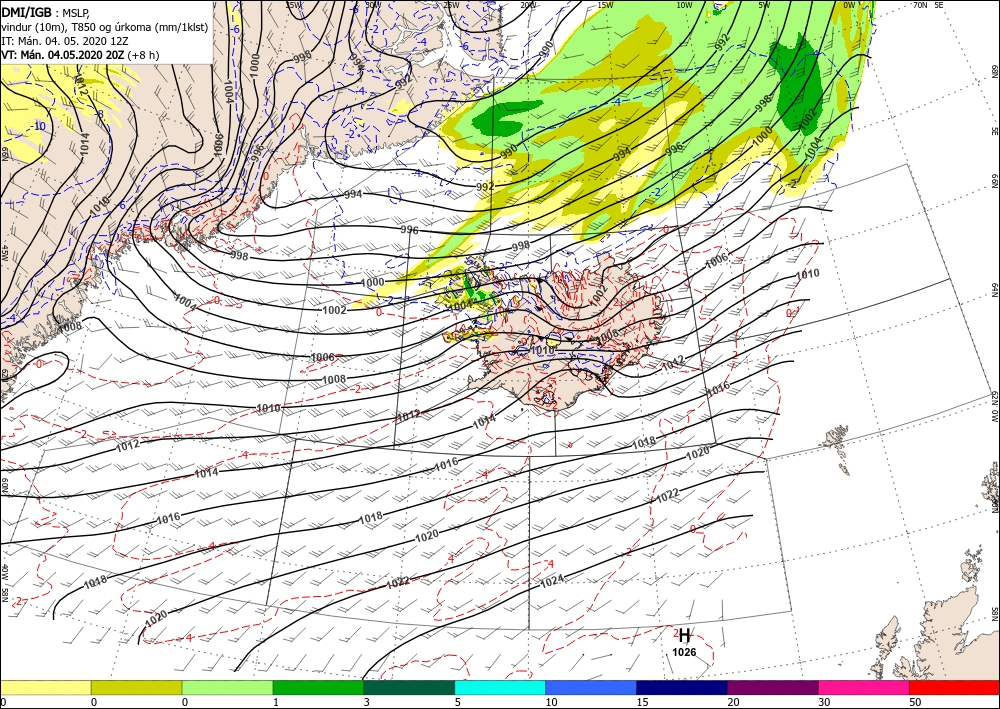
Task: Click the legend value "3"
Action: pos(367,703)
